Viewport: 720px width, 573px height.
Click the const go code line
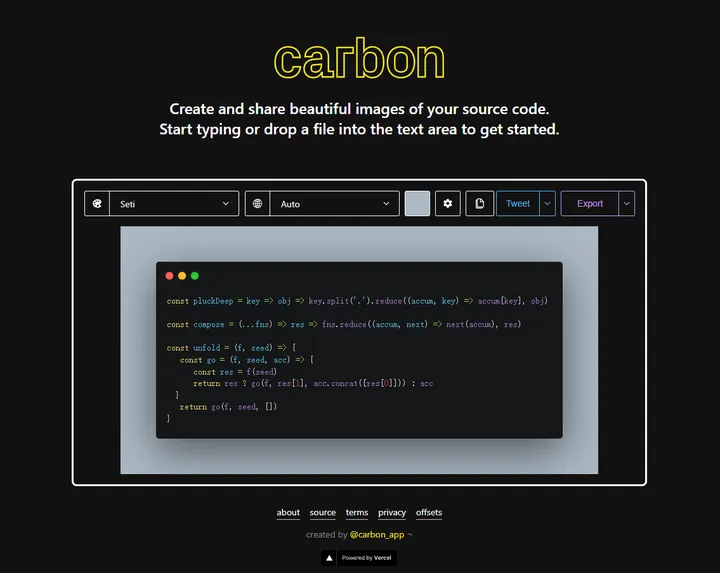click(x=247, y=360)
